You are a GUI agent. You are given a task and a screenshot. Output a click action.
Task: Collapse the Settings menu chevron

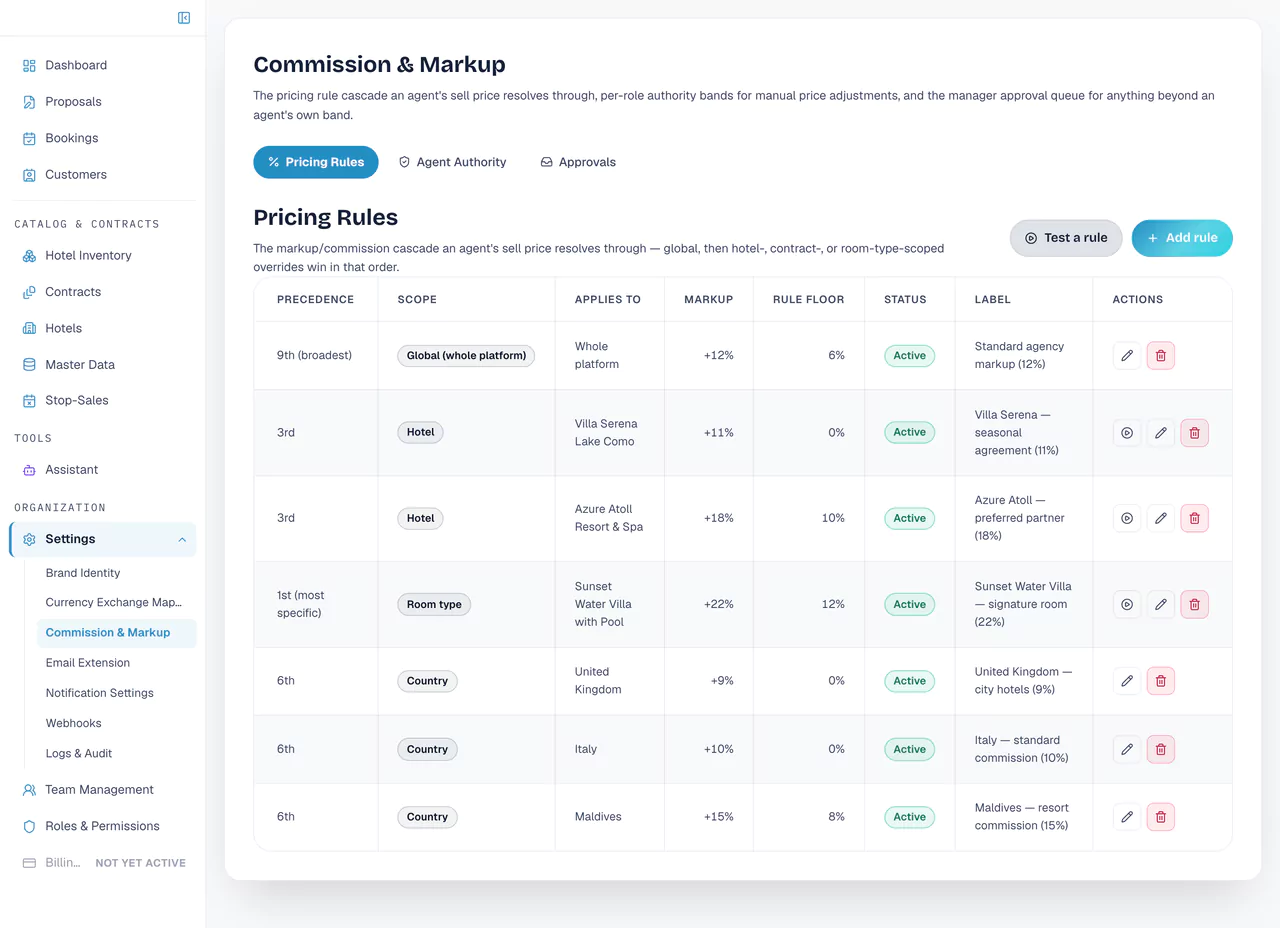182,540
